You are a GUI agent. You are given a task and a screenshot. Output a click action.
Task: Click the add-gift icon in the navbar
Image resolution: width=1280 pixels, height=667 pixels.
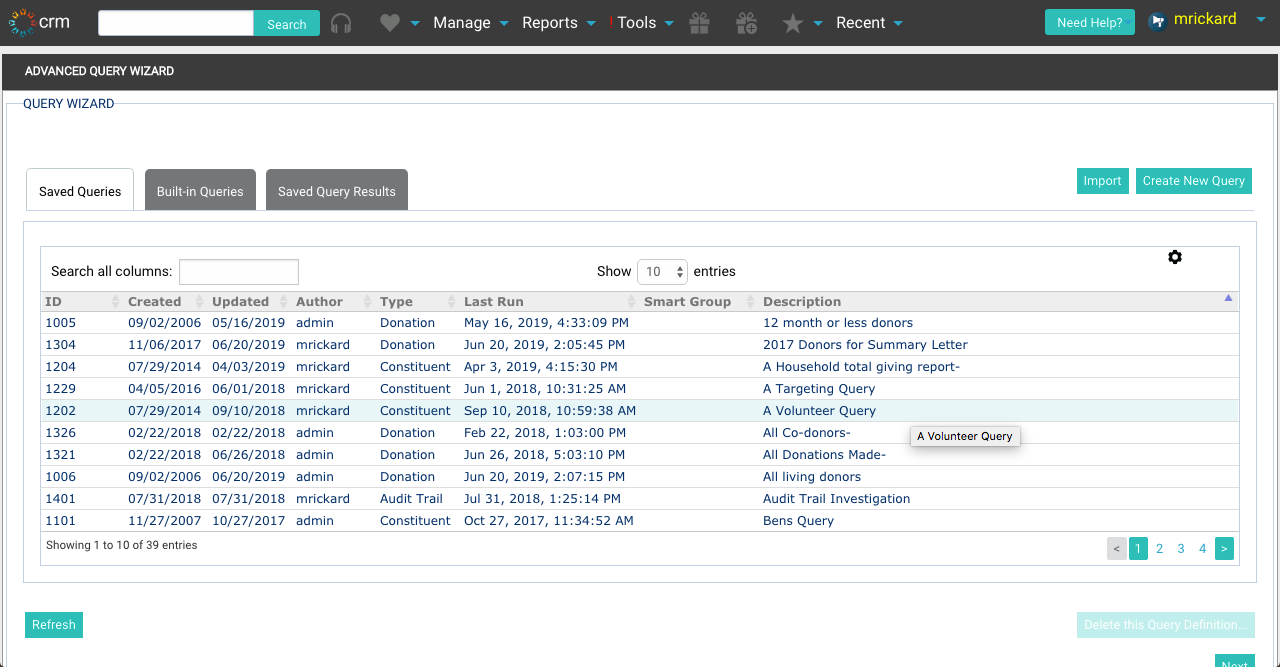[x=746, y=22]
